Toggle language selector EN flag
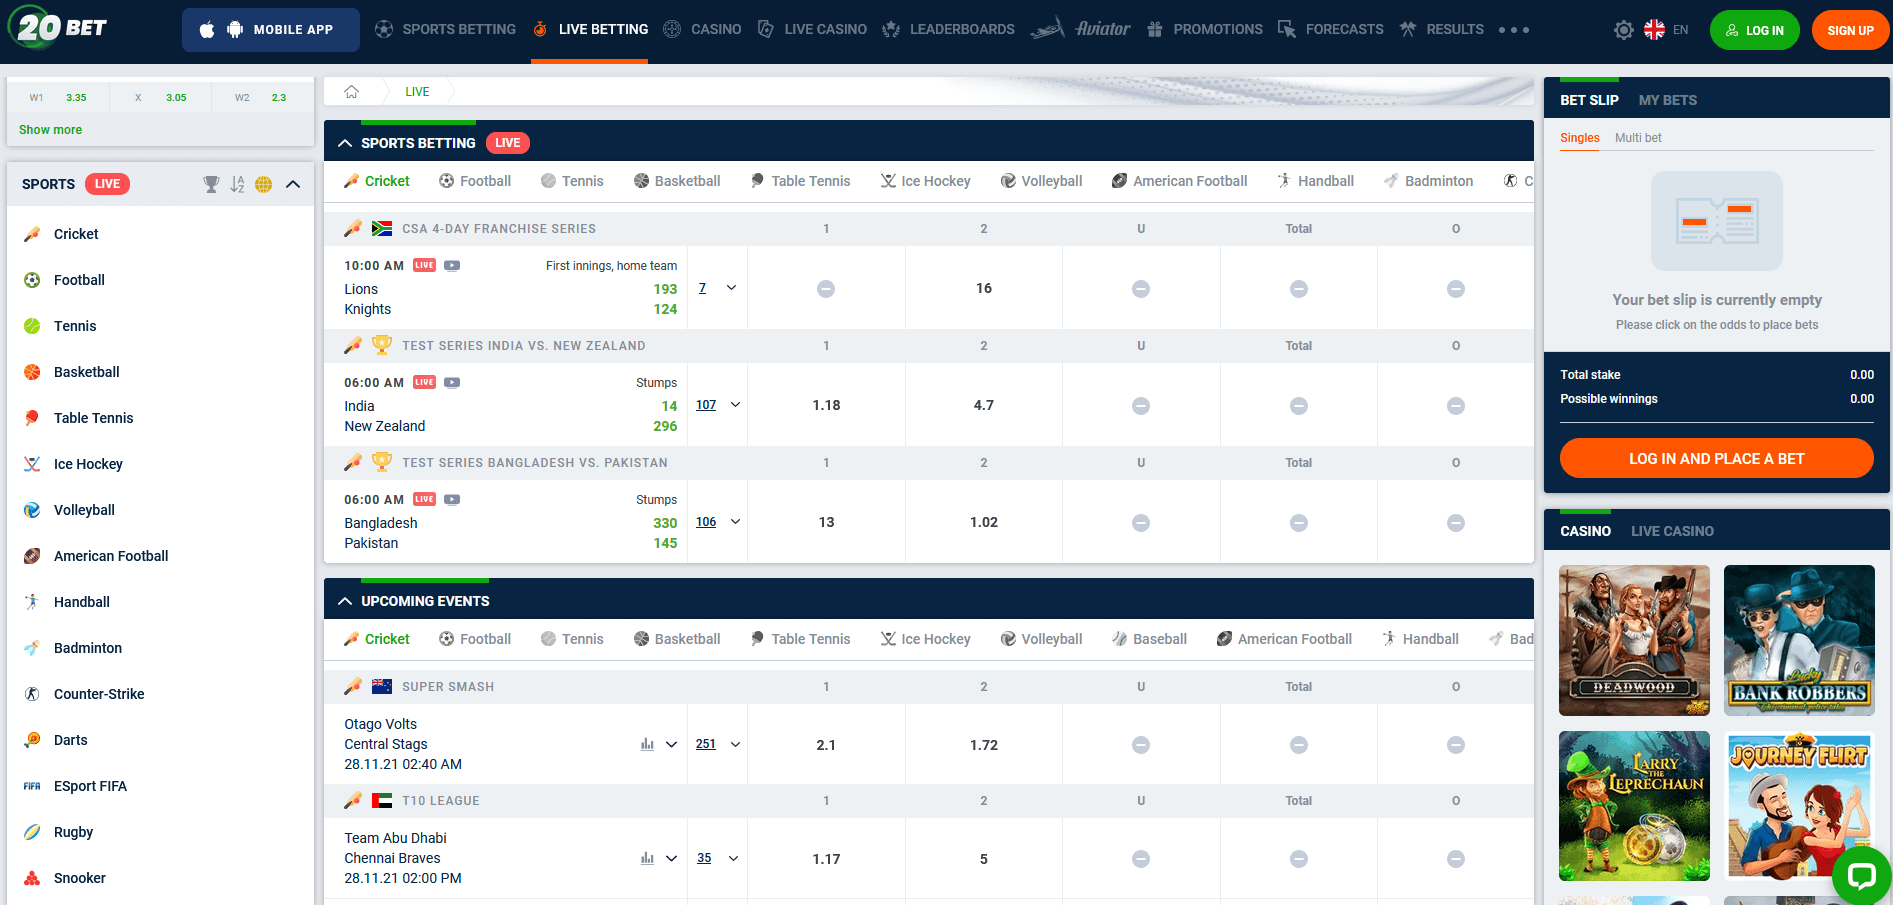The height and width of the screenshot is (905, 1893). pyautogui.click(x=1666, y=30)
